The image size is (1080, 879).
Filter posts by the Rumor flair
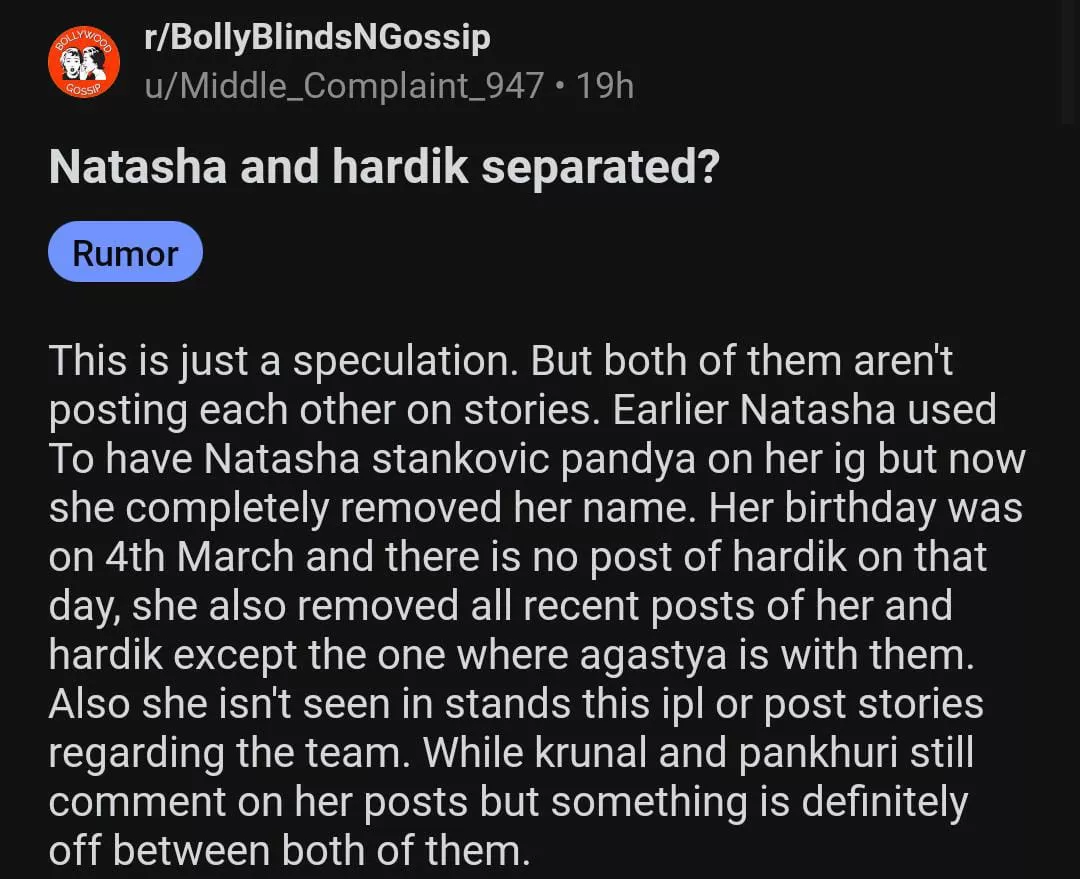125,252
